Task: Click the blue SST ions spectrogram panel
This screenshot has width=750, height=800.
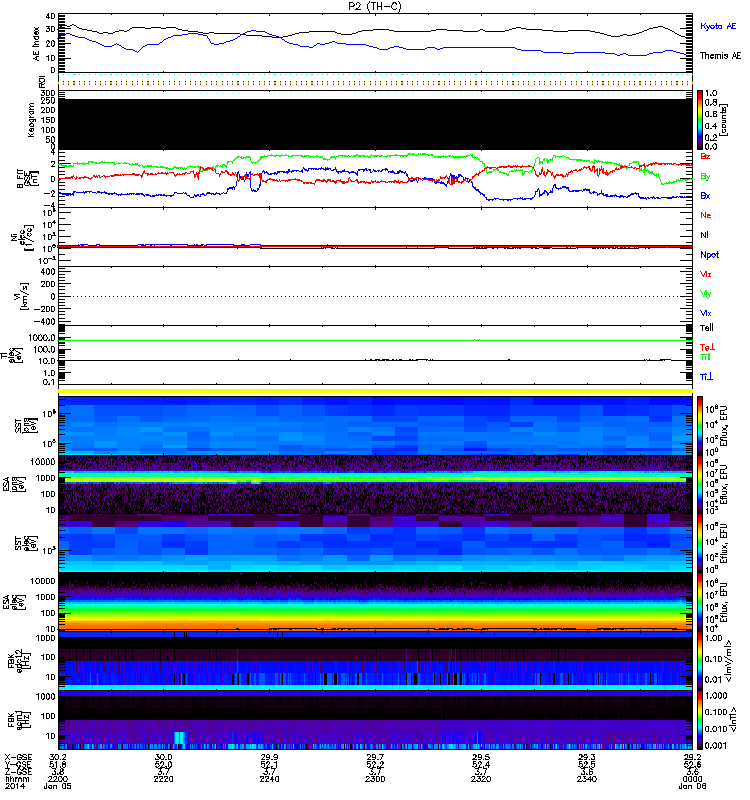Action: [x=375, y=426]
